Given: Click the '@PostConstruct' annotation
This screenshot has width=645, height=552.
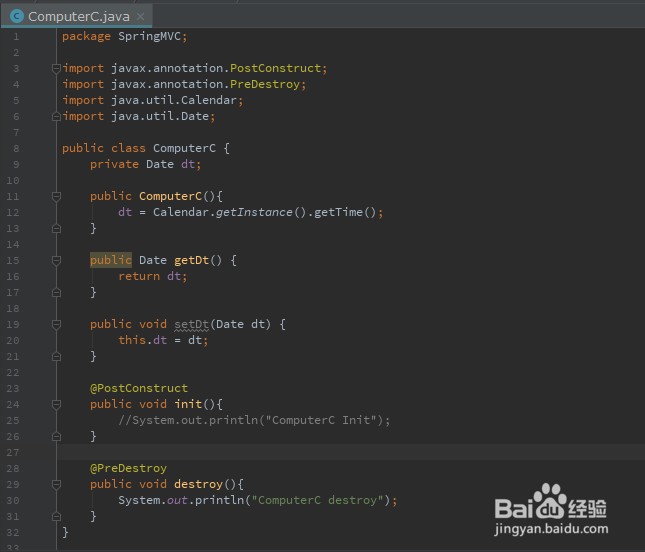Looking at the screenshot, I should coord(139,388).
